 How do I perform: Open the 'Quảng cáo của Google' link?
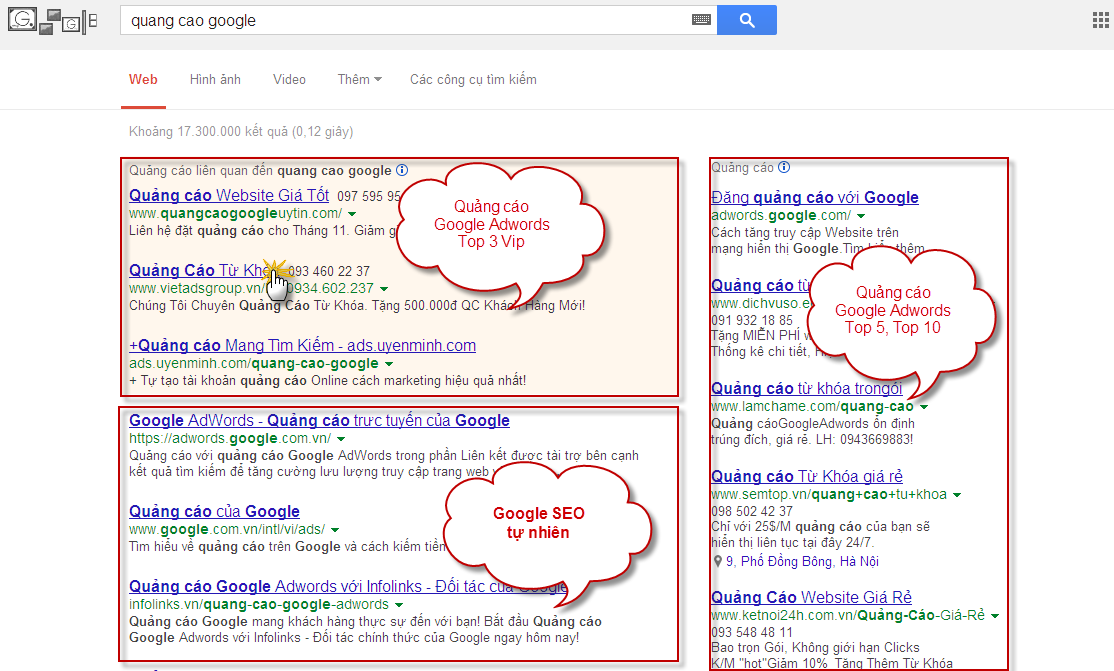(214, 511)
